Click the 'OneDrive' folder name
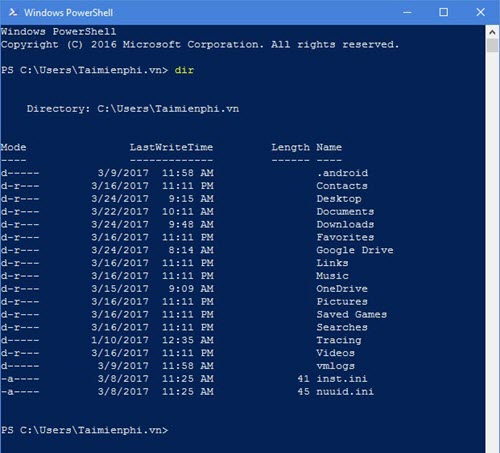This screenshot has height=453, width=500. click(x=342, y=289)
